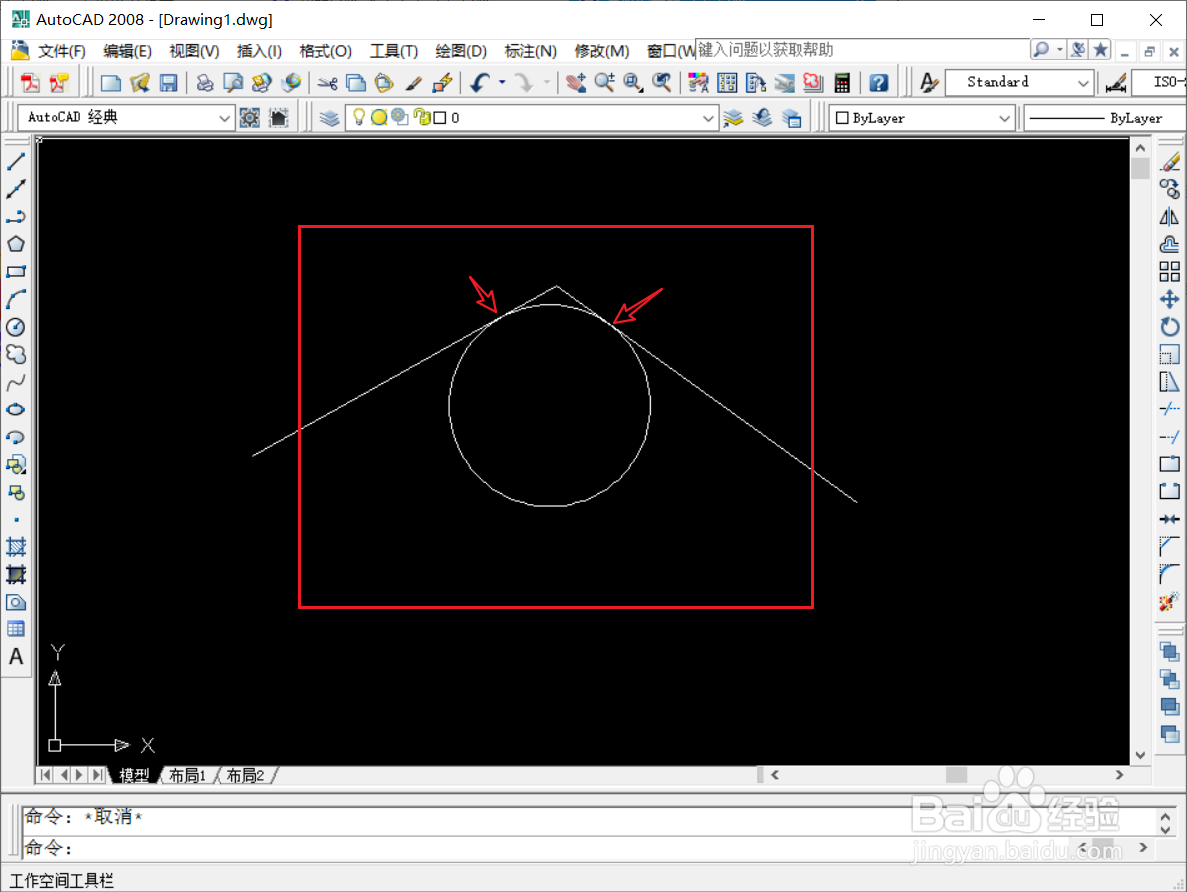The width and height of the screenshot is (1187, 892).
Task: Click the Pan realtime hand icon
Action: click(x=576, y=83)
